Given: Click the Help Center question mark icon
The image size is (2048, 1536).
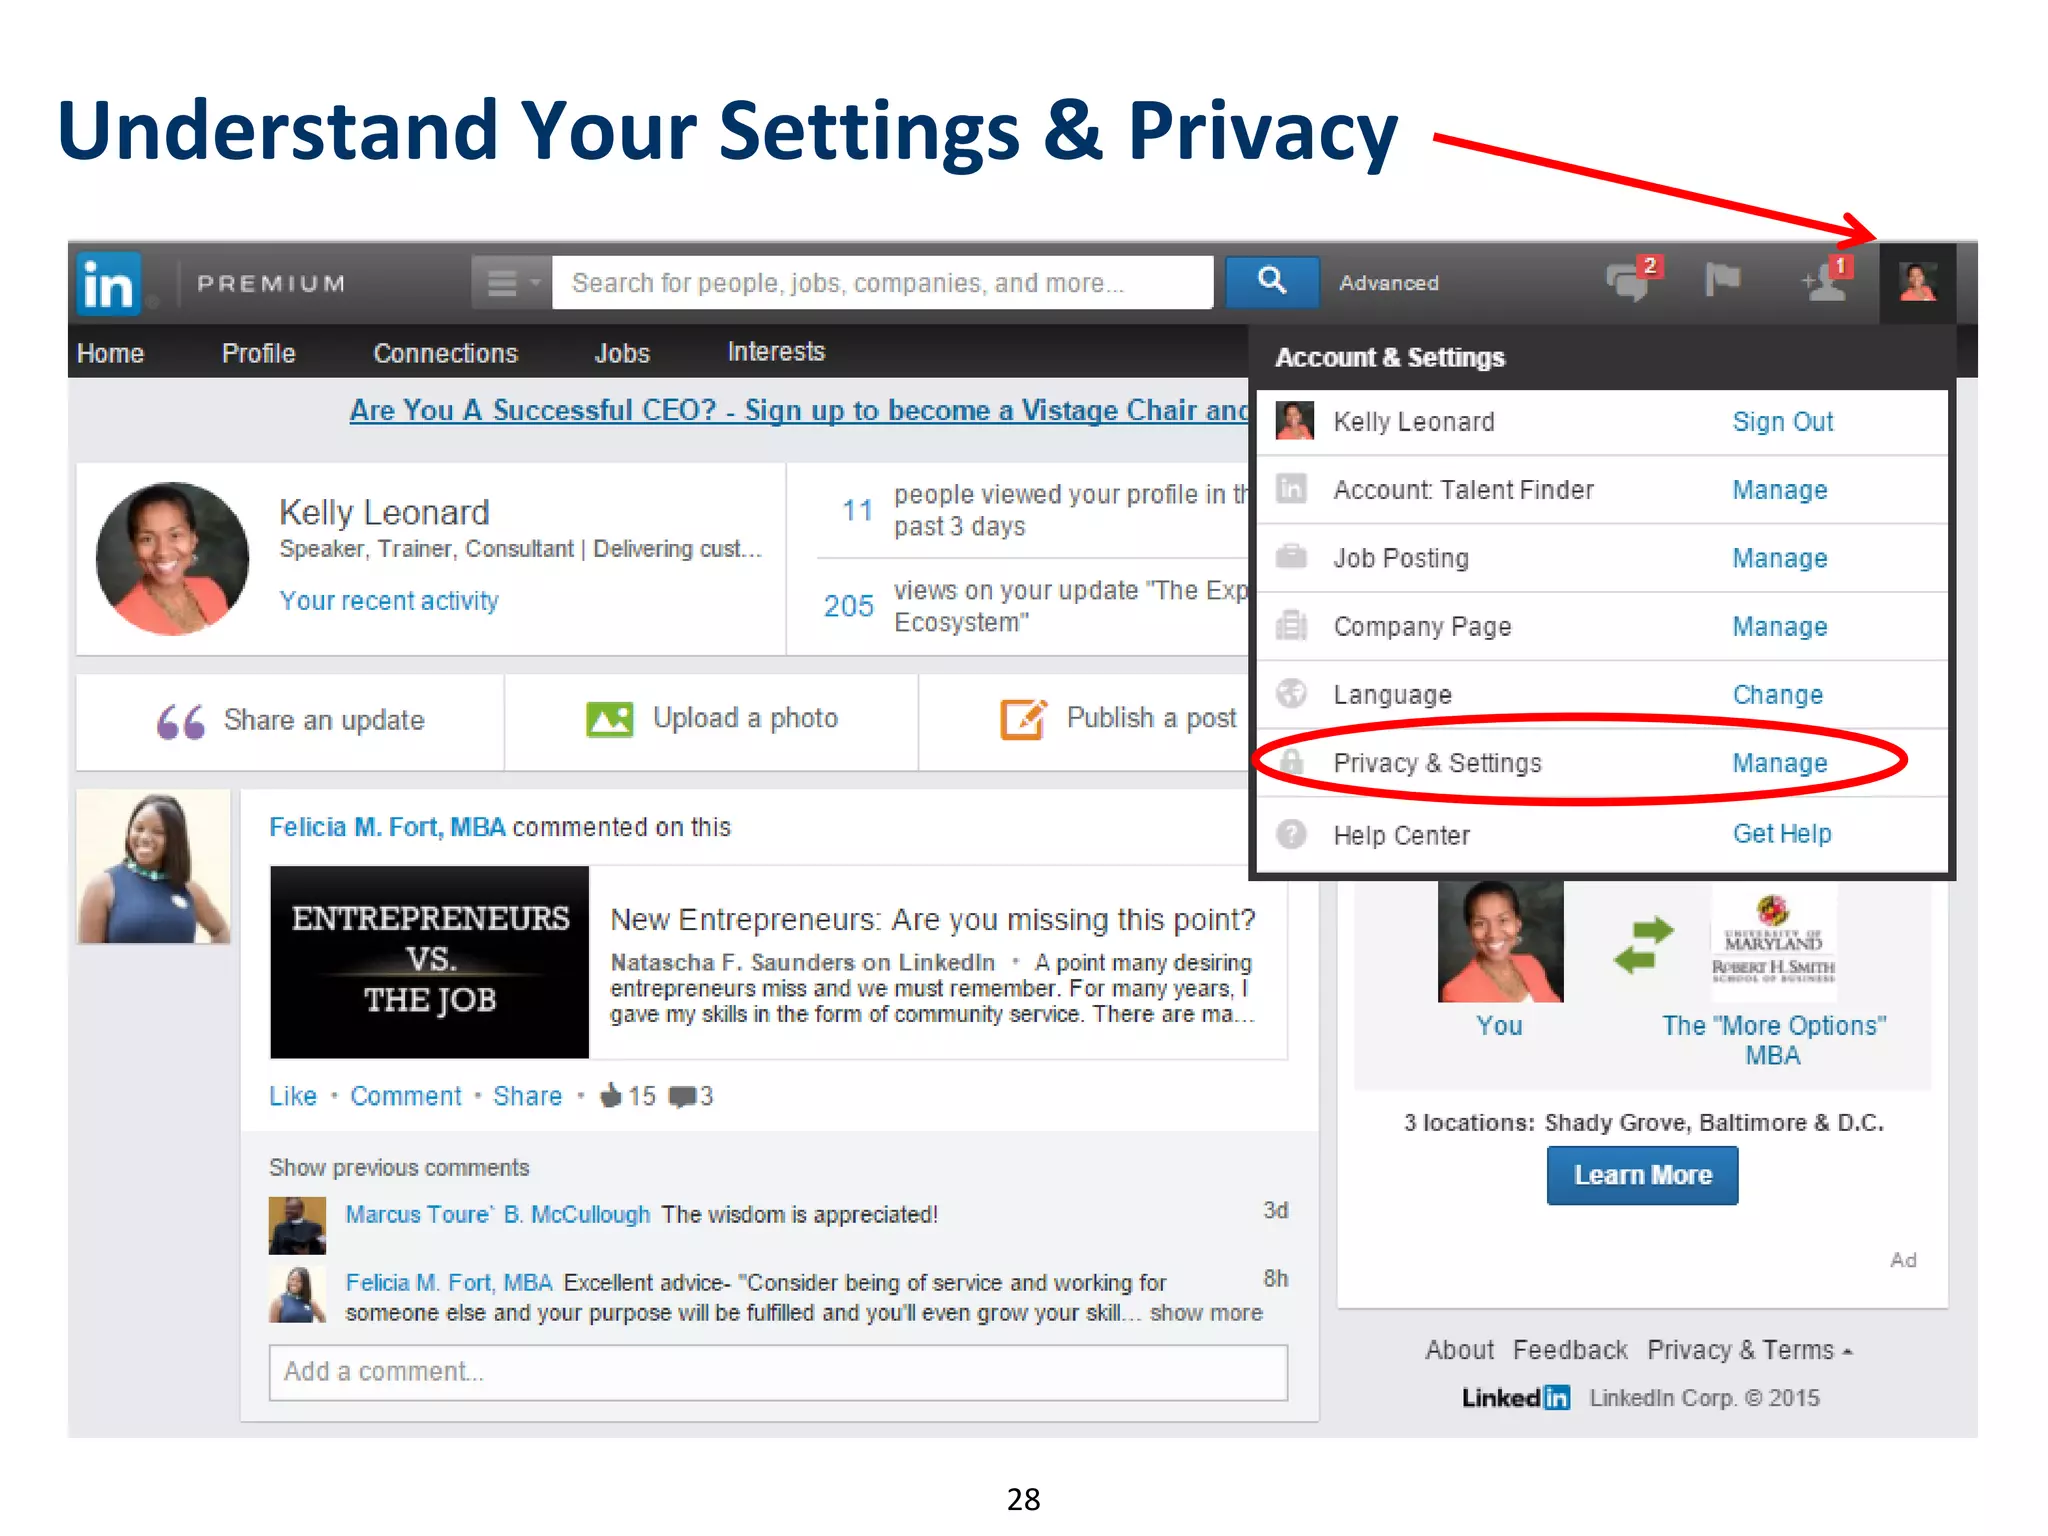Looking at the screenshot, I should [x=1292, y=834].
